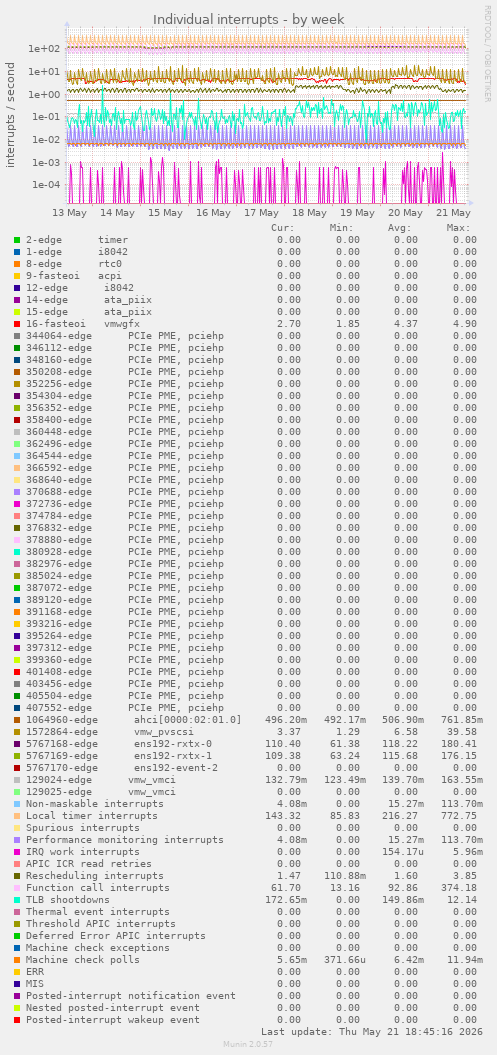Click the graph title Individual interrupts - by week
497x1055 pixels.
tap(249, 20)
